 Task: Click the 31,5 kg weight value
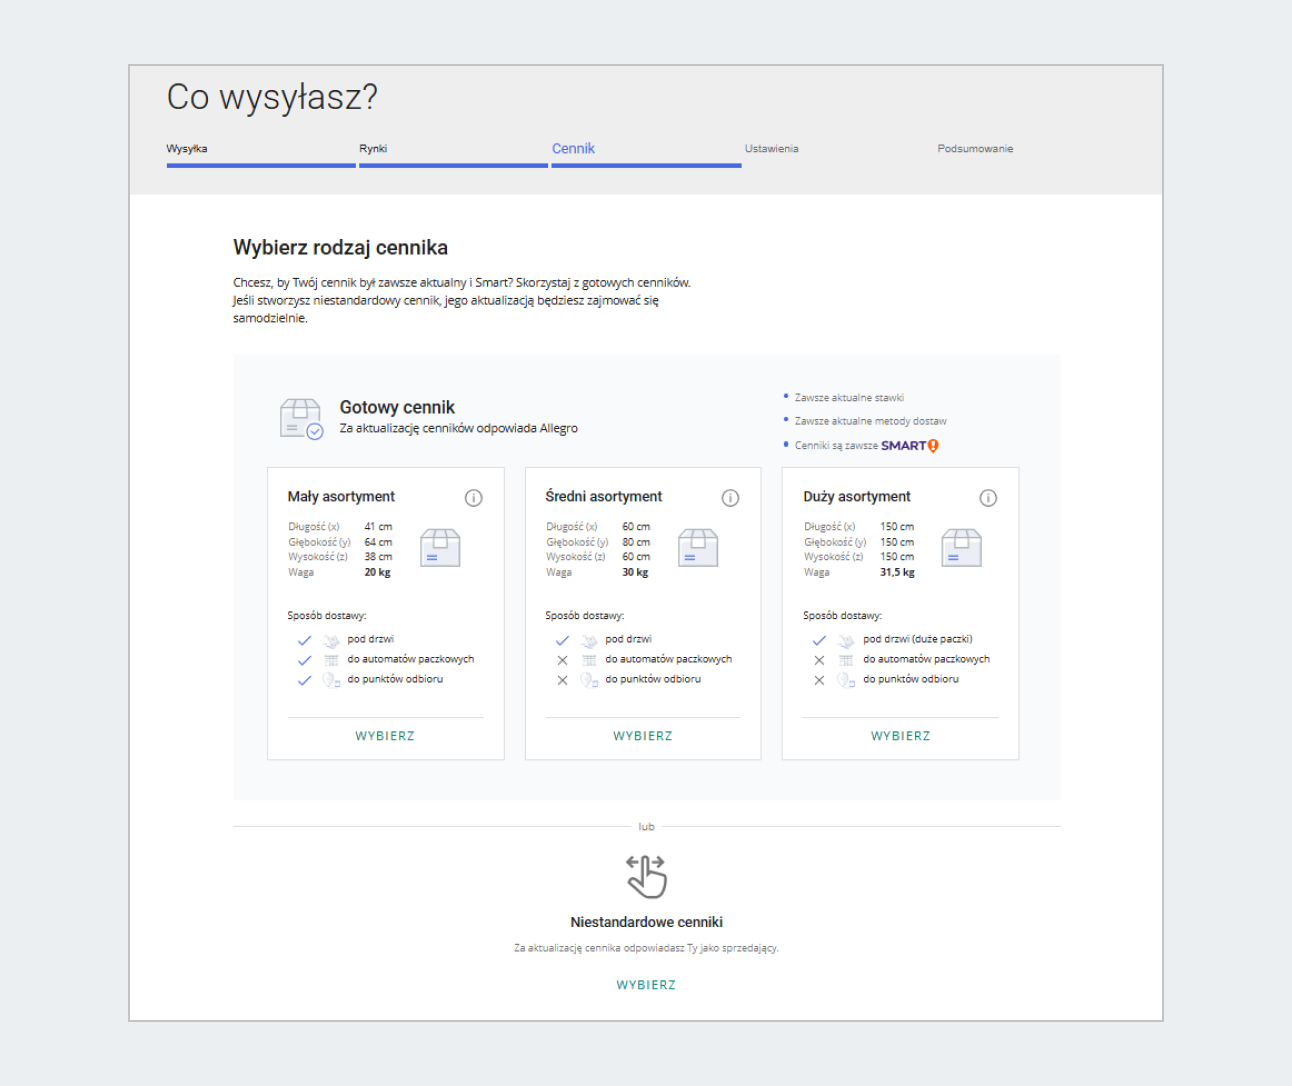[897, 573]
